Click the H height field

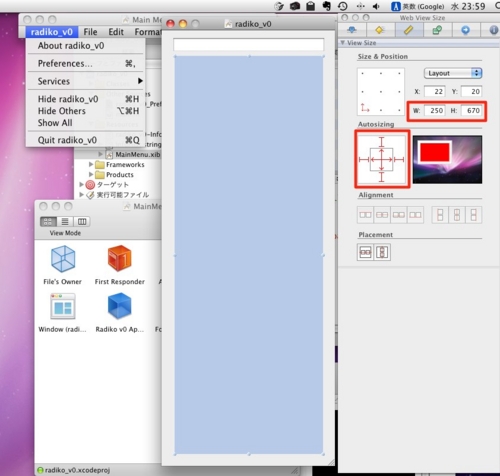pyautogui.click(x=472, y=110)
